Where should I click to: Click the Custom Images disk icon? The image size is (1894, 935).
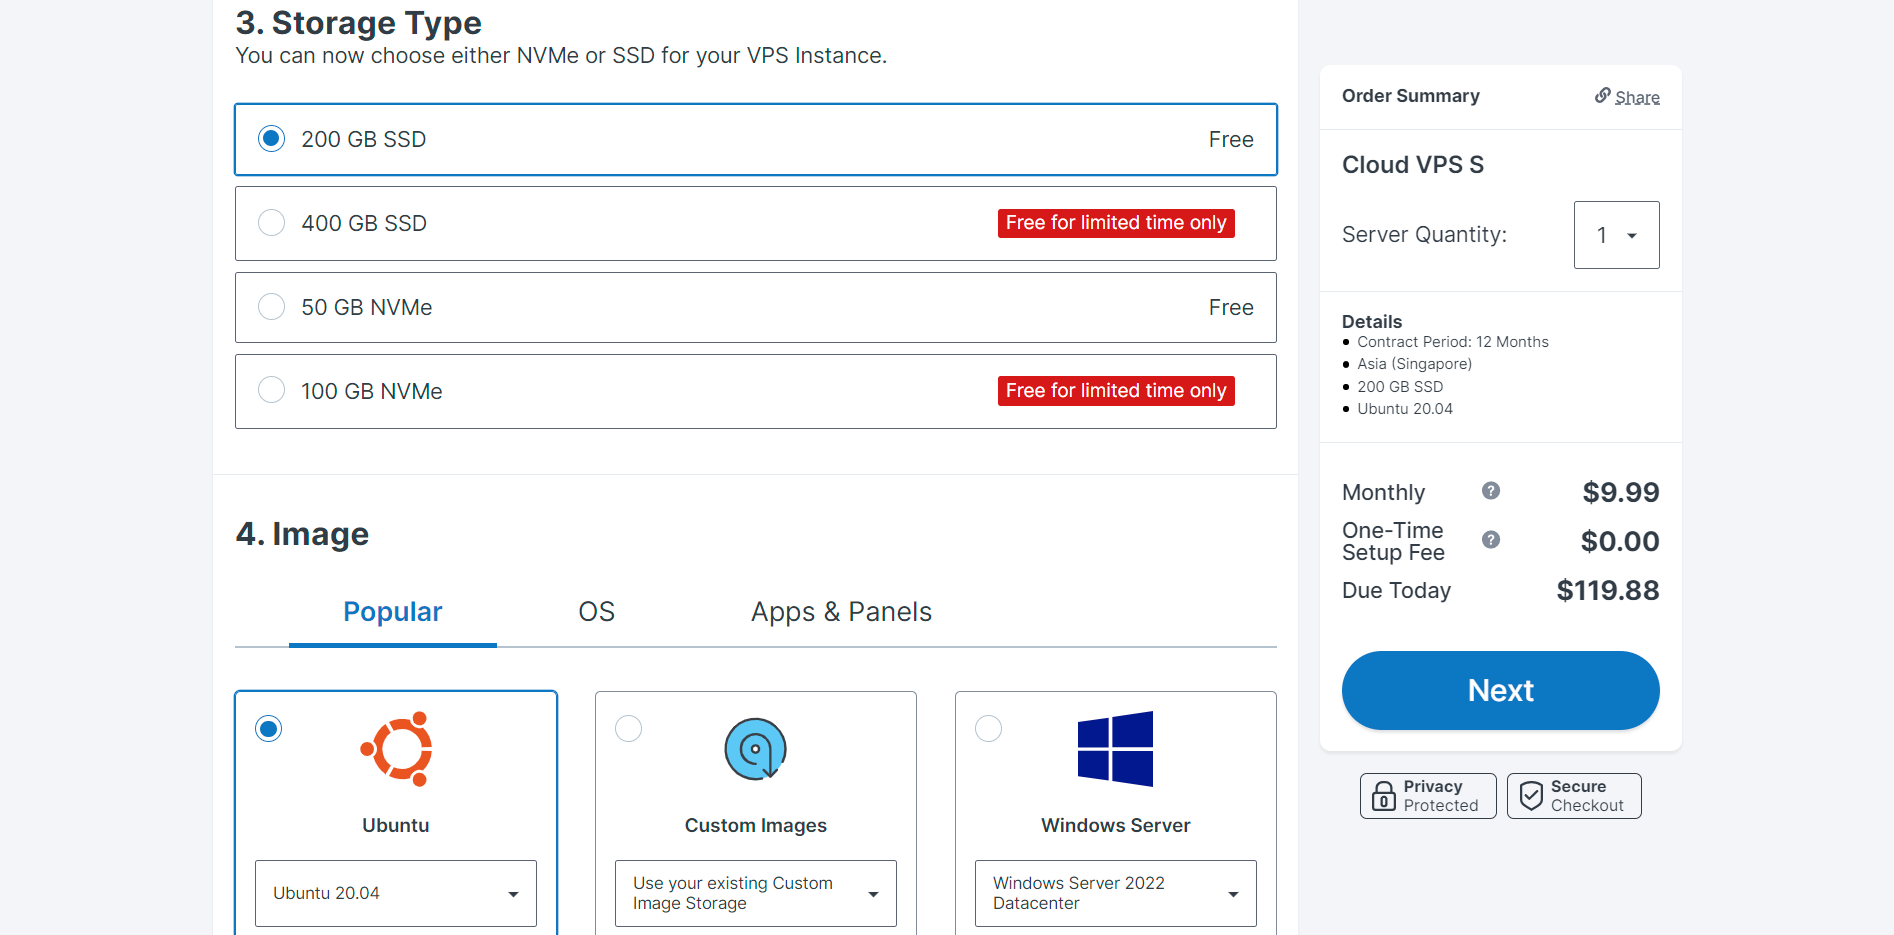[x=755, y=749]
